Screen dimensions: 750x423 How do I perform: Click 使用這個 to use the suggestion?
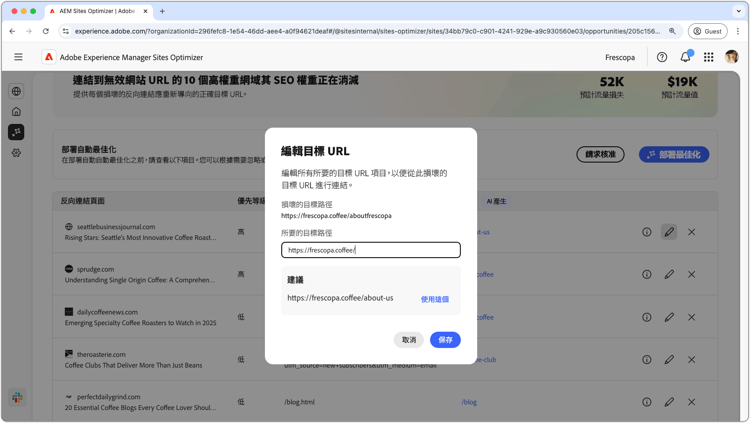point(434,299)
